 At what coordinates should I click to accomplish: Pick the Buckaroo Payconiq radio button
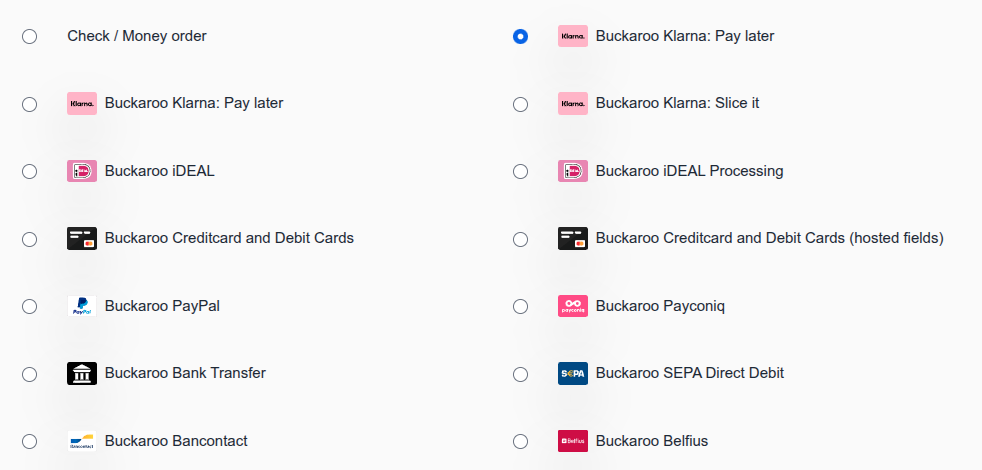click(x=520, y=306)
